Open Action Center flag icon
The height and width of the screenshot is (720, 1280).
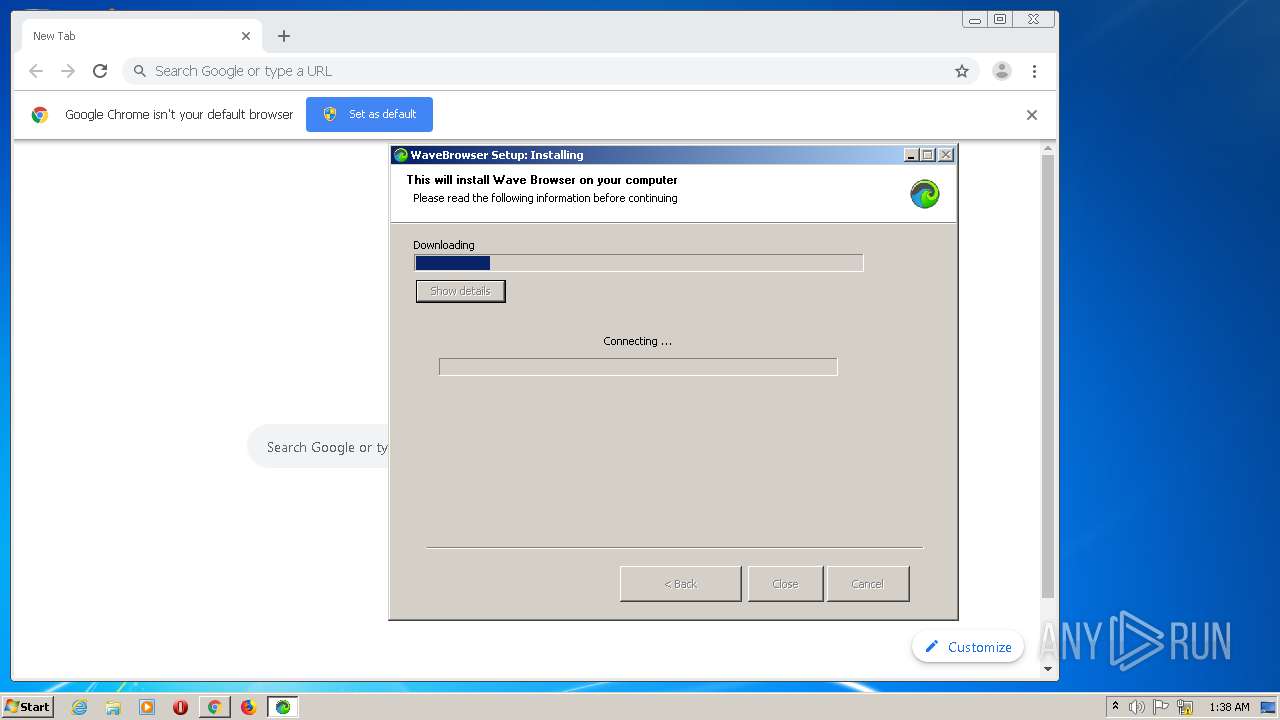pyautogui.click(x=1161, y=707)
